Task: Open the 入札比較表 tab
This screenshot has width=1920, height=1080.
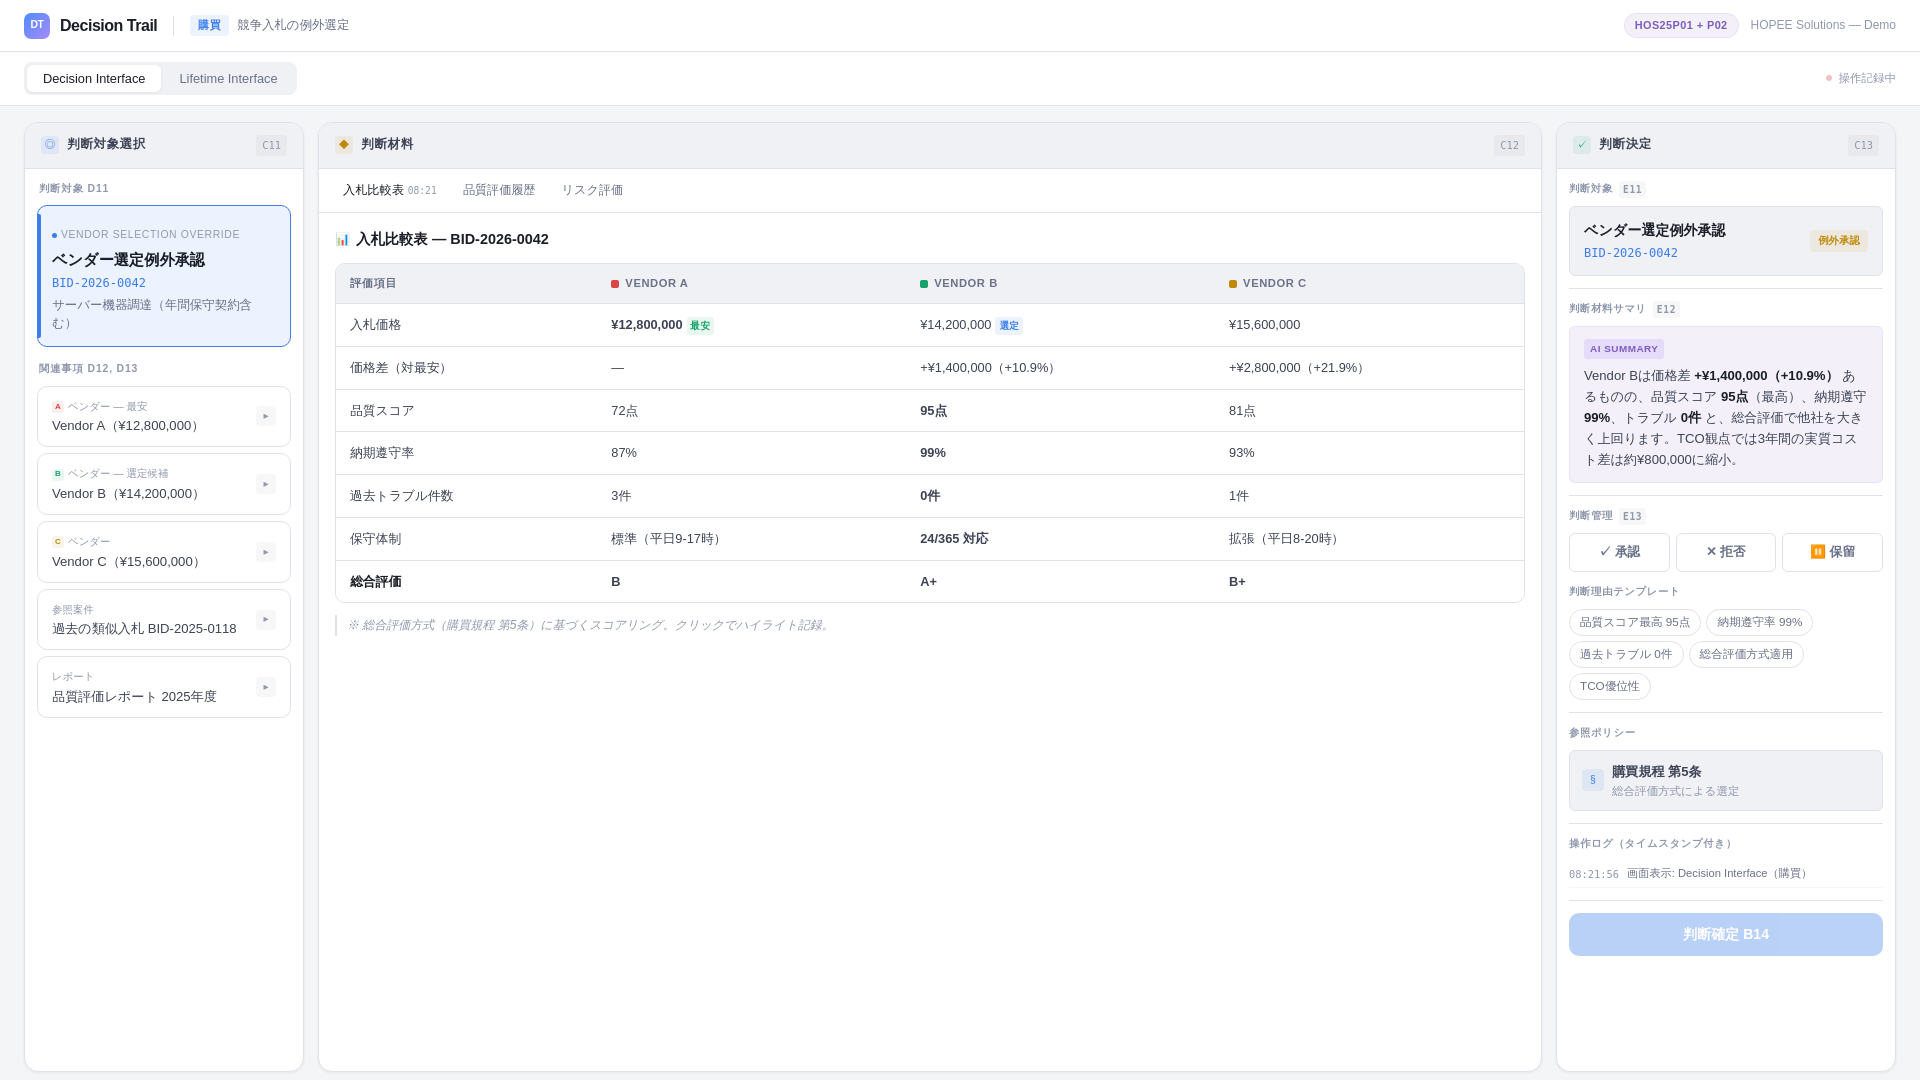Action: [x=389, y=190]
